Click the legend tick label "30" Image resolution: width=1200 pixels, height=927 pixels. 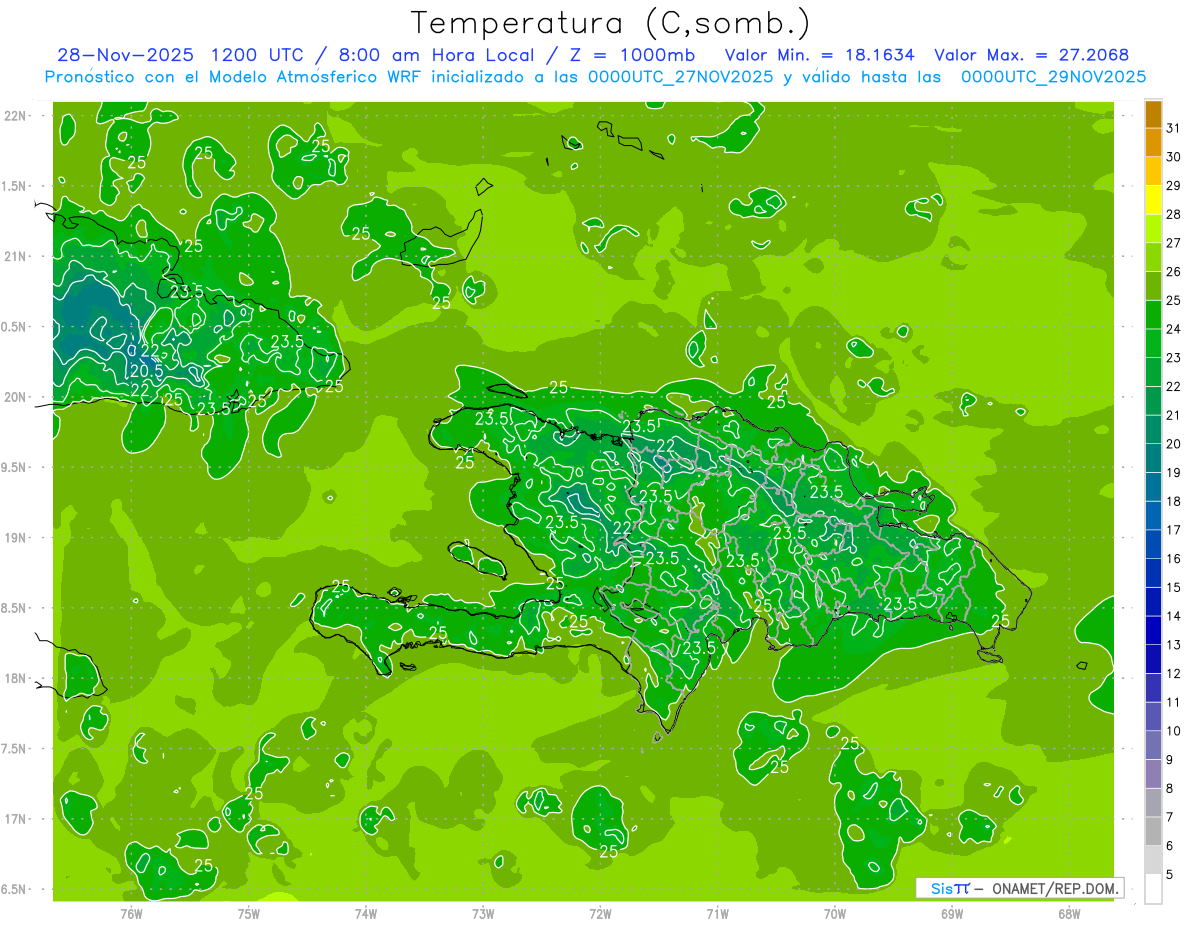1173,157
